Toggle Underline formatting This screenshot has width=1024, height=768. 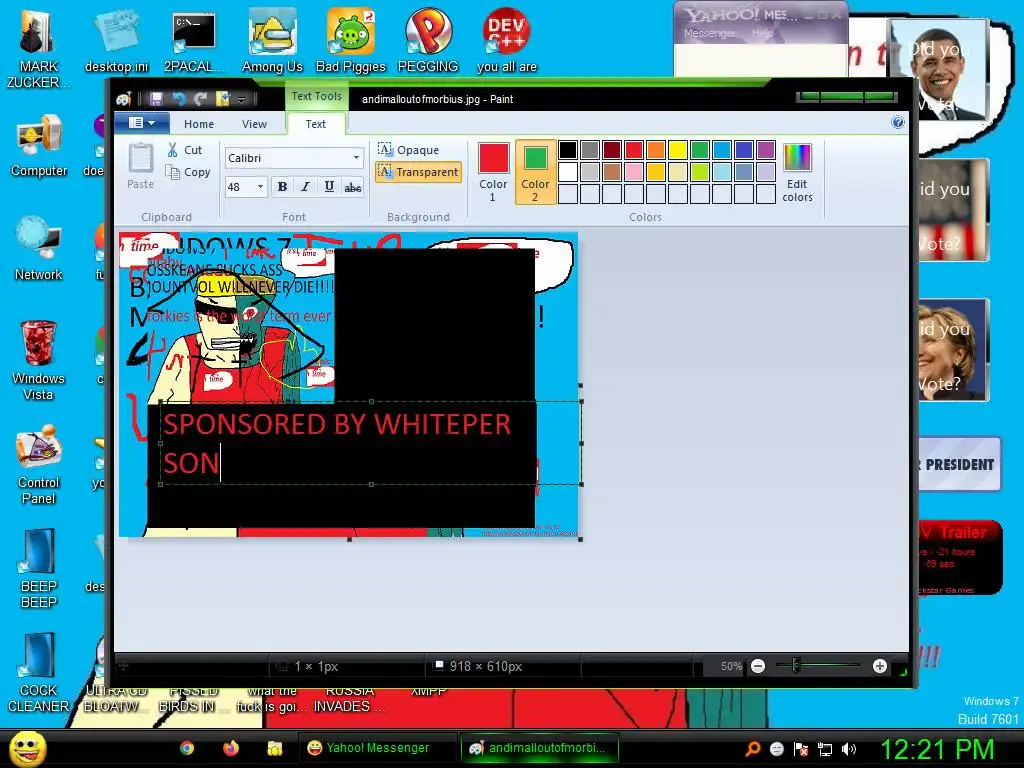[329, 187]
